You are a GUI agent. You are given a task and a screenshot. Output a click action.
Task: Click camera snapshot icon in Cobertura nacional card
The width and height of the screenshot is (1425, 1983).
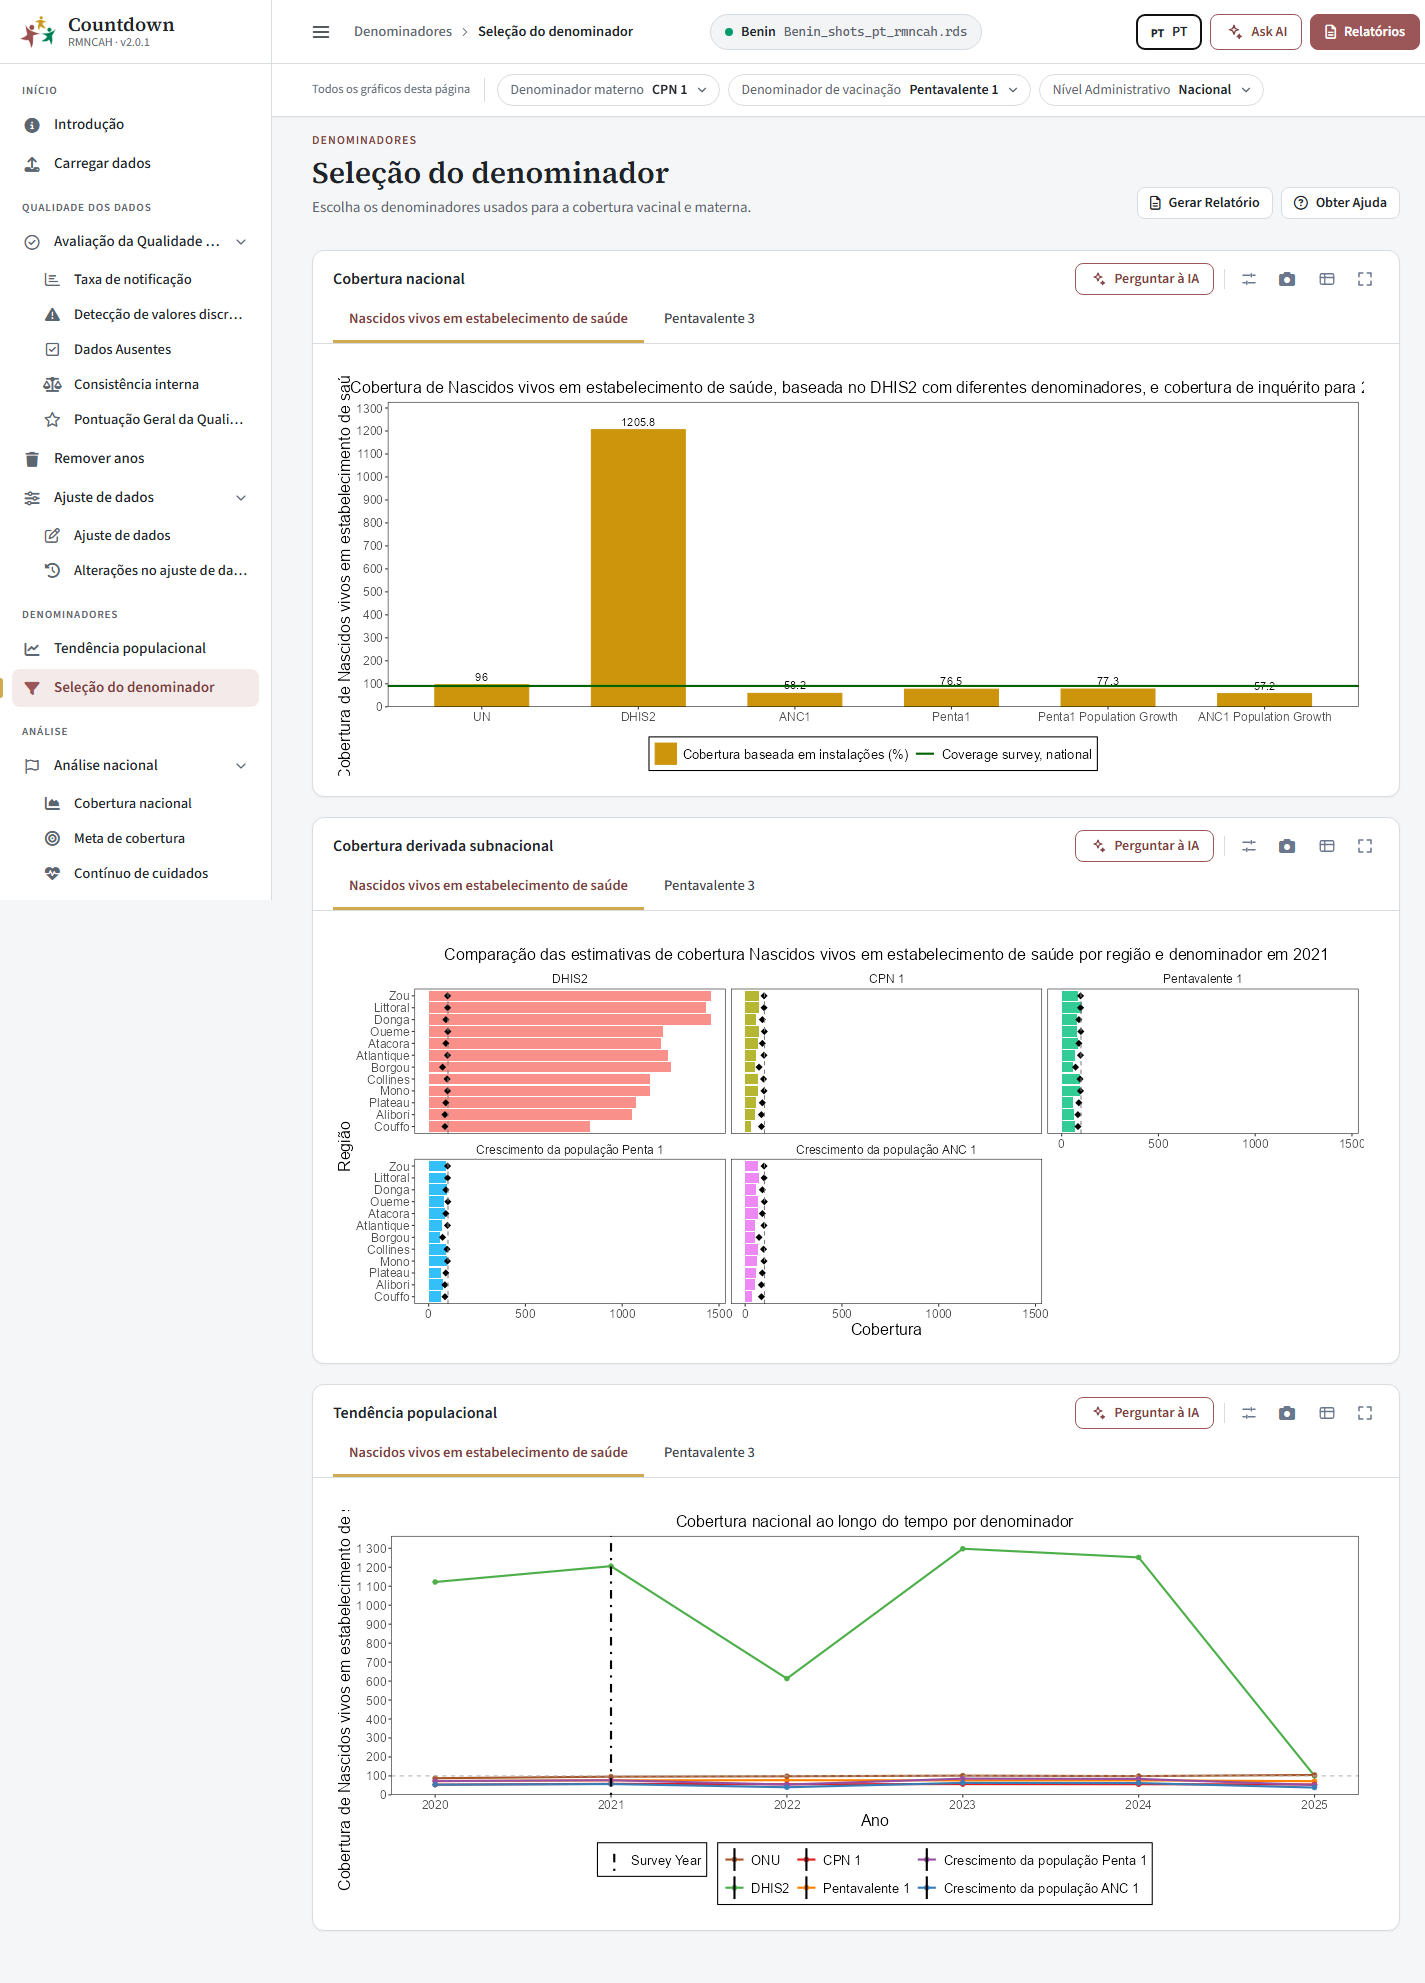[x=1287, y=279]
